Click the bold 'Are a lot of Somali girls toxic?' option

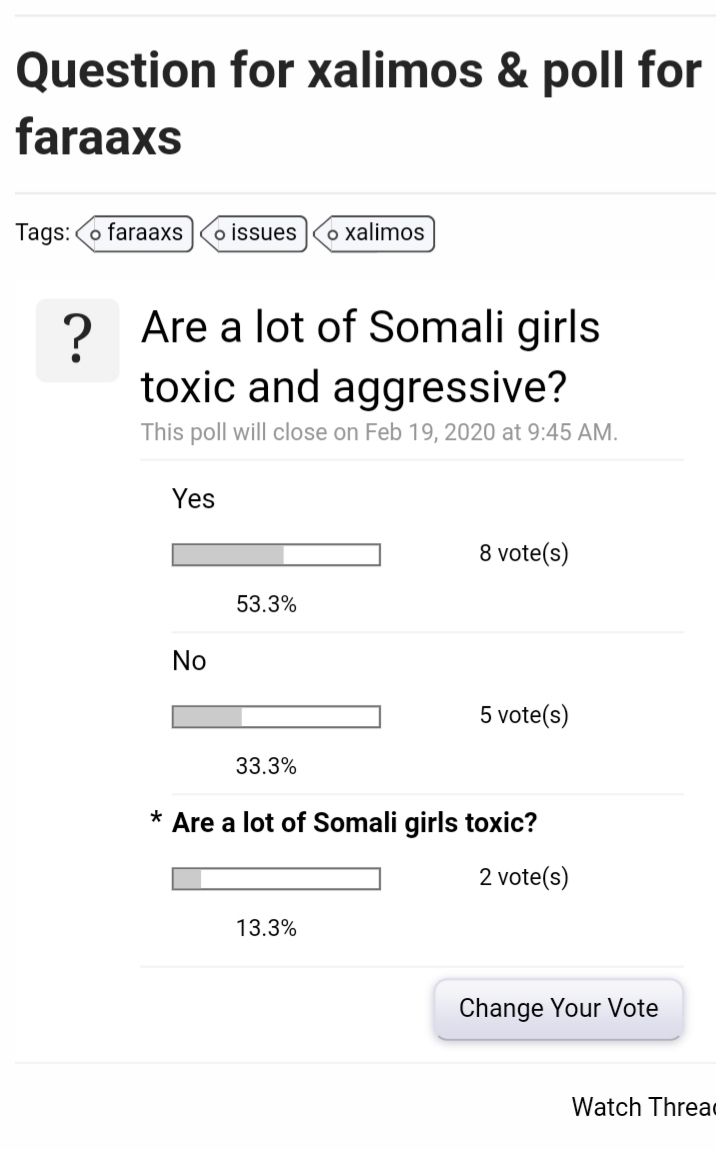[354, 823]
